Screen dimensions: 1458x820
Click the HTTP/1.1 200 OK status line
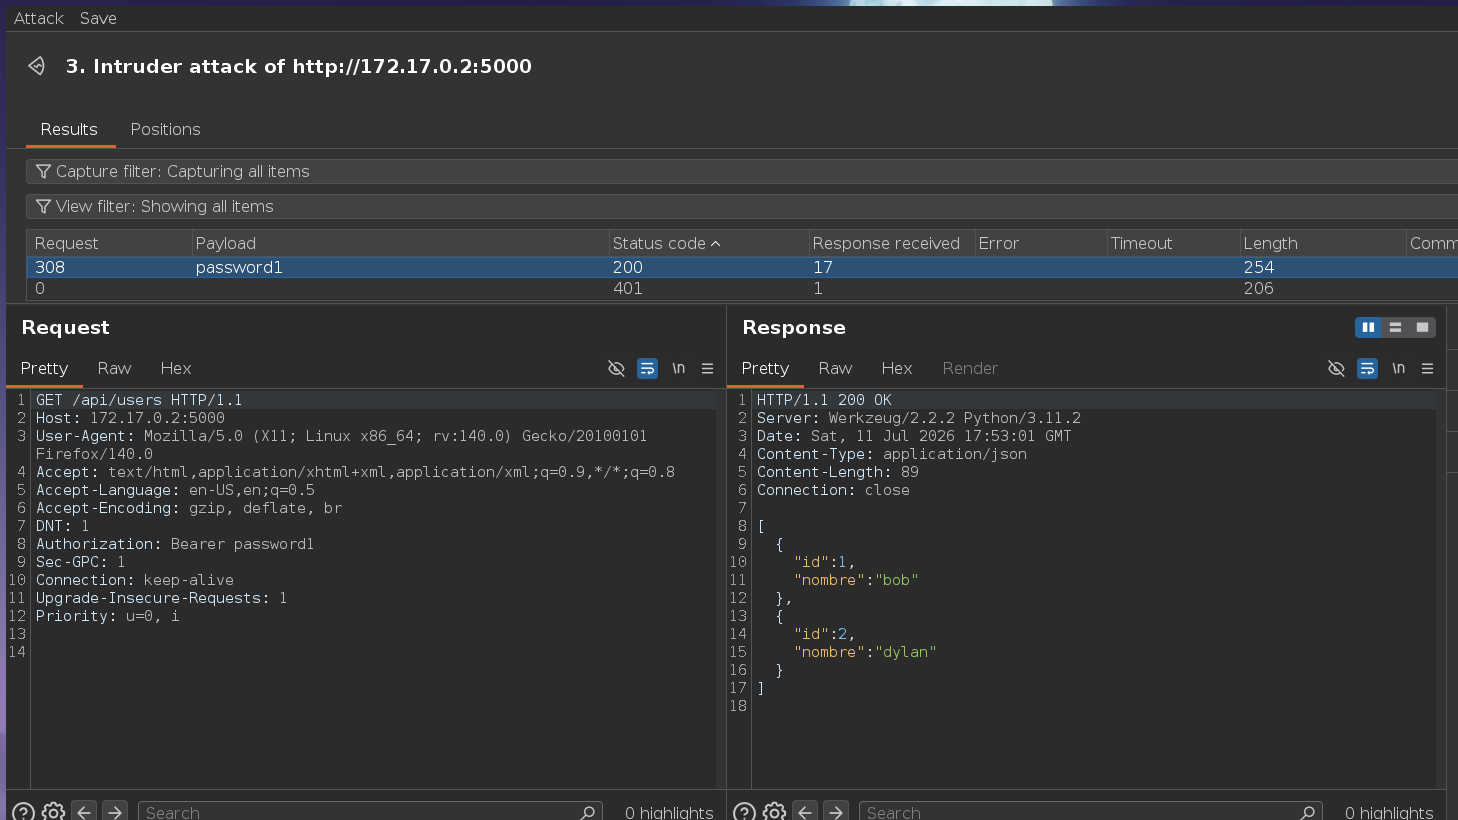click(x=824, y=400)
